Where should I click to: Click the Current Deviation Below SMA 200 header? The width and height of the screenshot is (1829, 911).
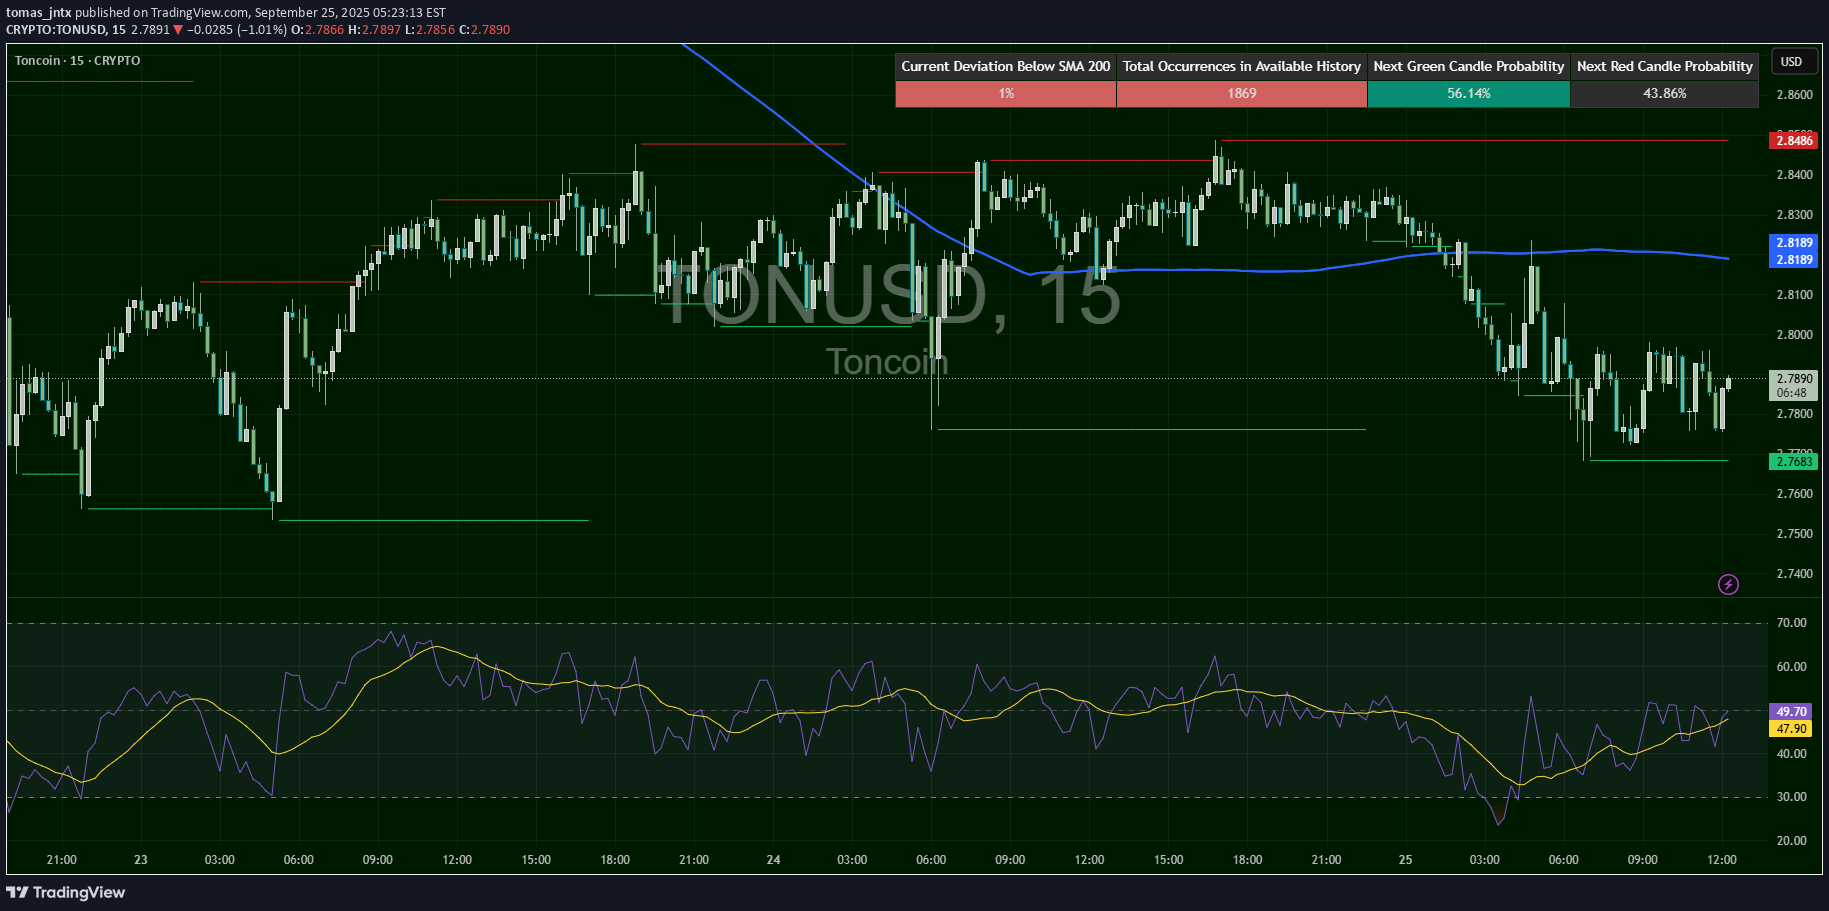tap(1006, 66)
